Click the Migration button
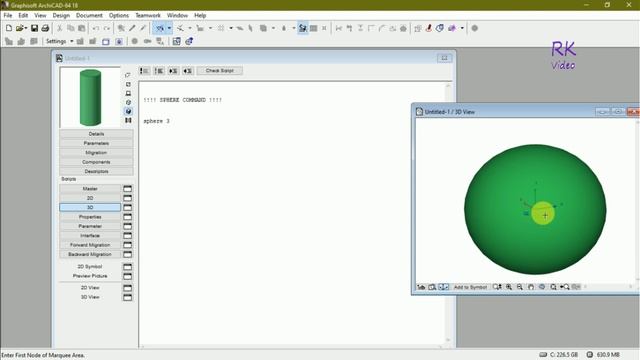 coord(96,153)
